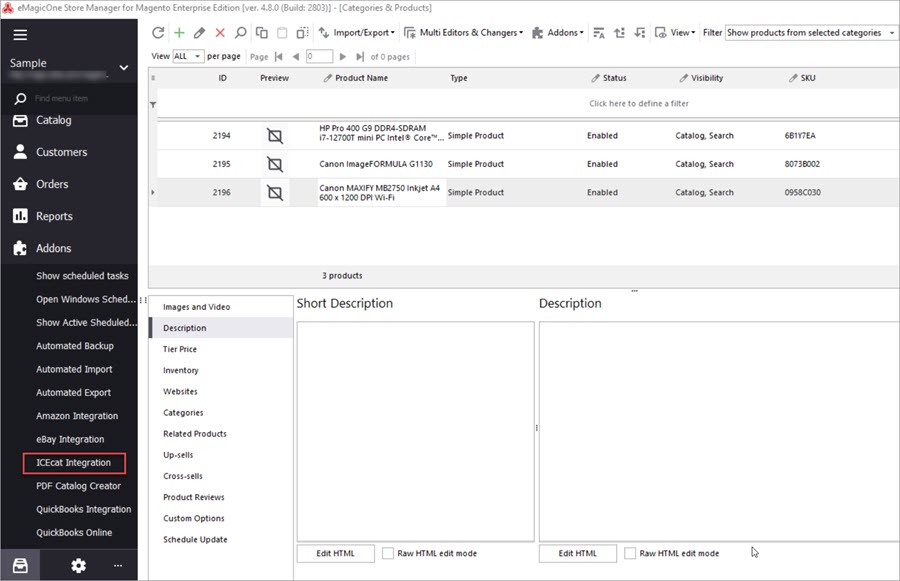Viewport: 900px width, 581px height.
Task: Click Edit HTML under Short Description
Action: coord(336,553)
